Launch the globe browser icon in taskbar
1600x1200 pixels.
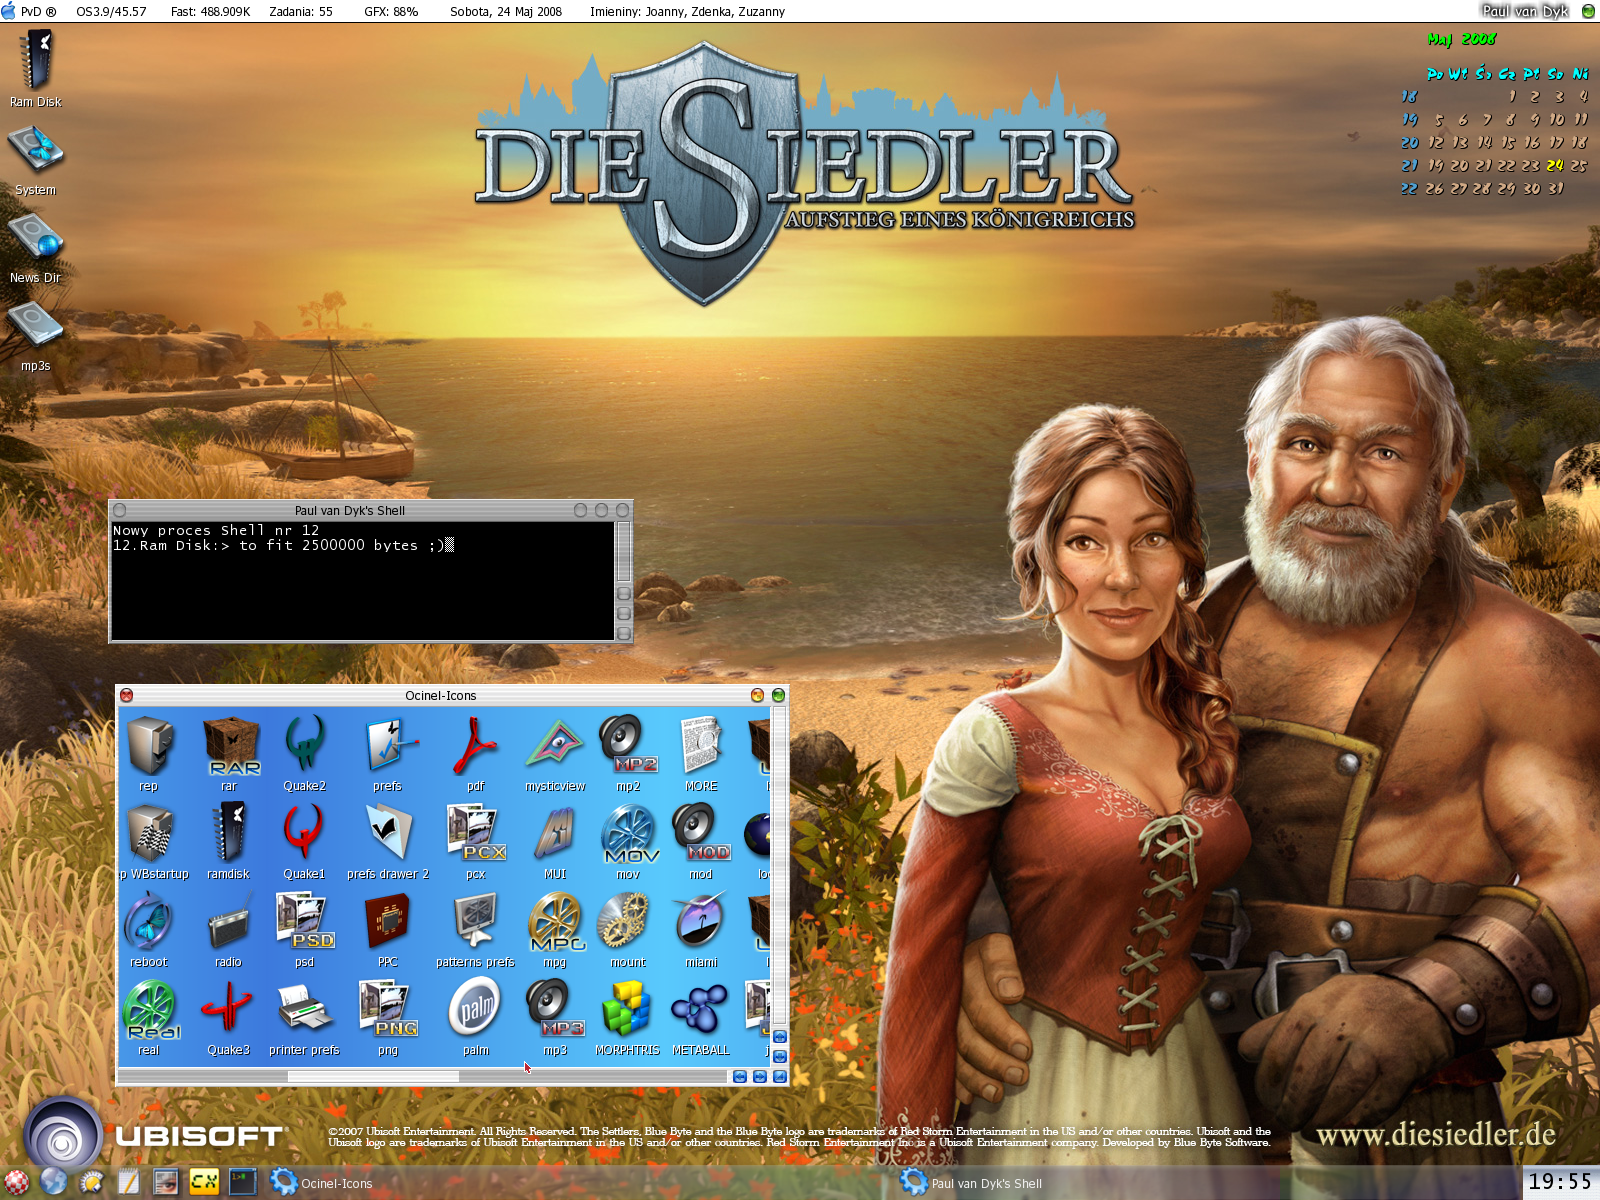click(54, 1182)
